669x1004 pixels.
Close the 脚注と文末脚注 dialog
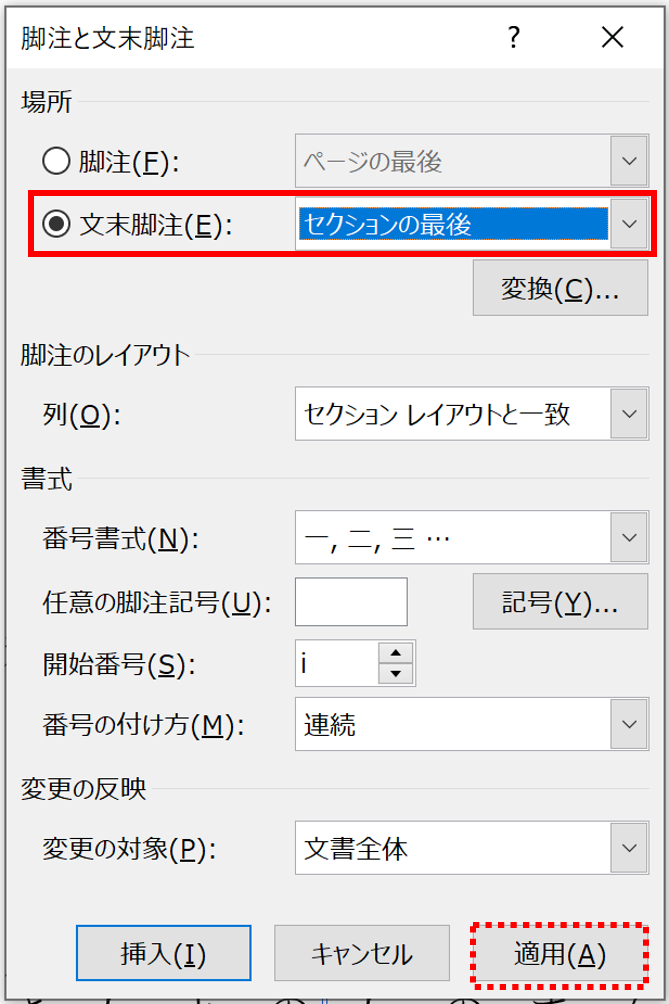click(613, 37)
